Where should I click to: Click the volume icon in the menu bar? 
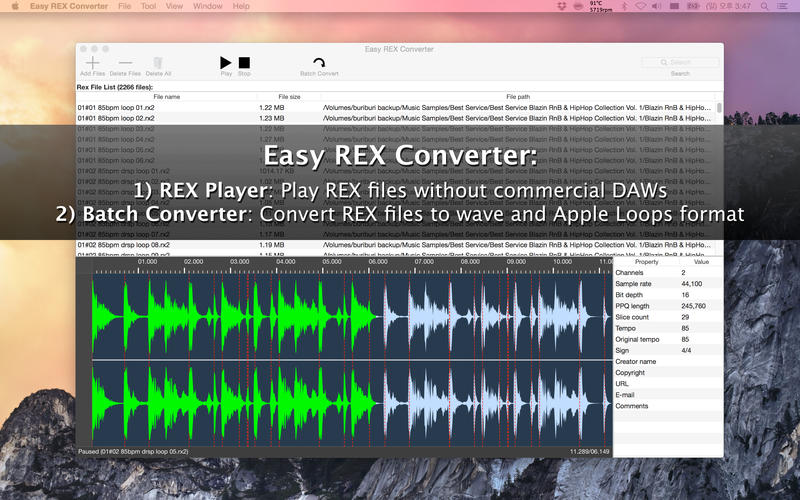pyautogui.click(x=657, y=6)
